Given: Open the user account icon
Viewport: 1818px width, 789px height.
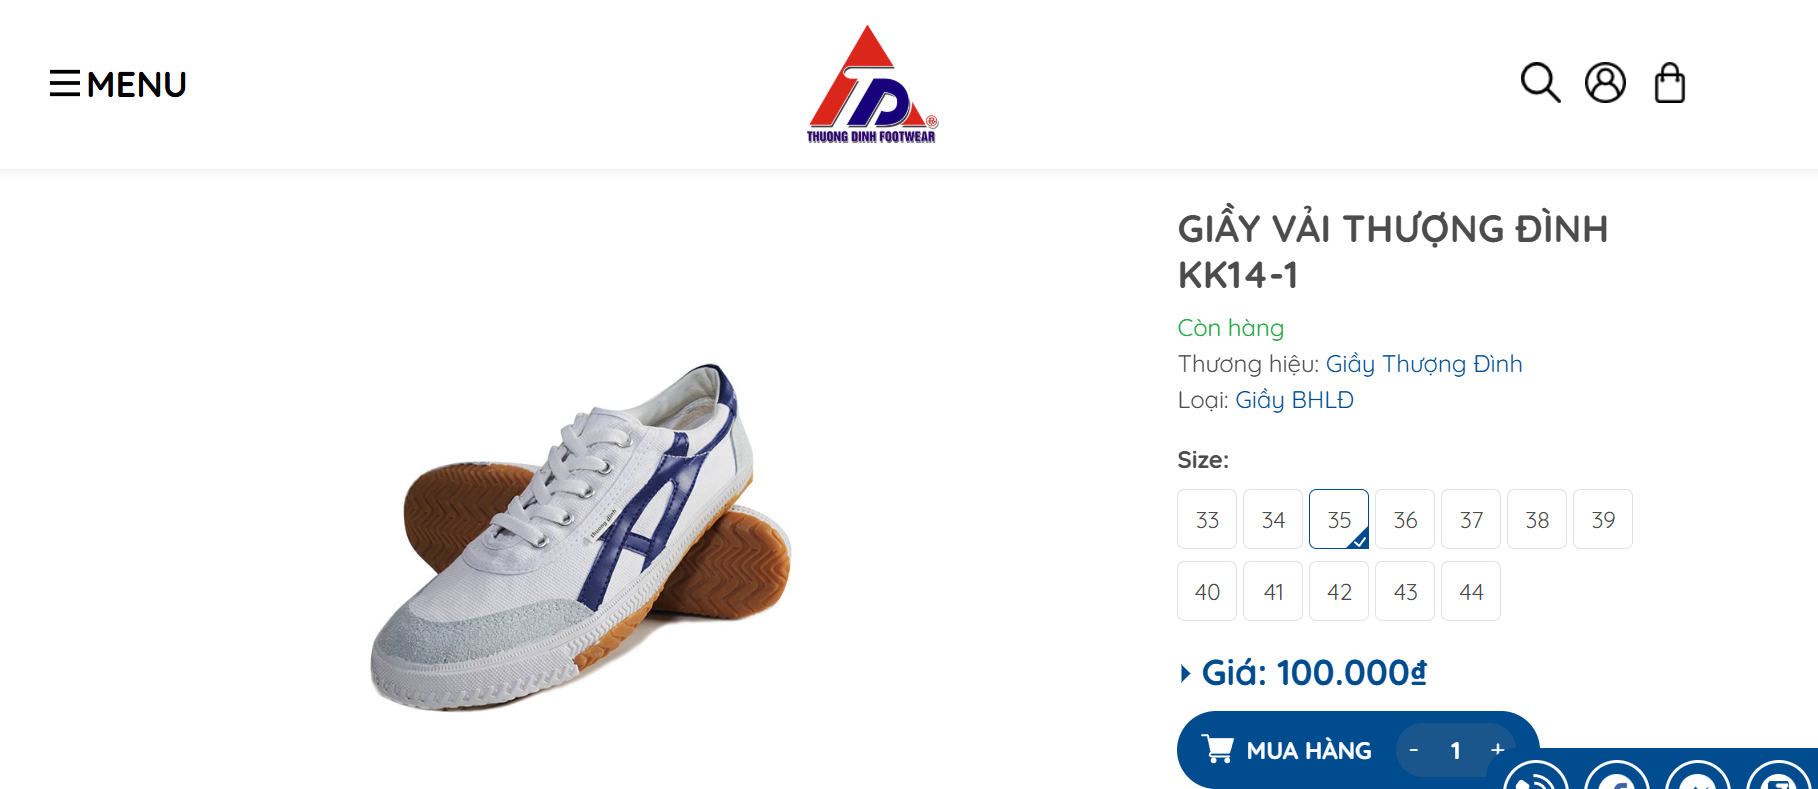Looking at the screenshot, I should (x=1605, y=83).
